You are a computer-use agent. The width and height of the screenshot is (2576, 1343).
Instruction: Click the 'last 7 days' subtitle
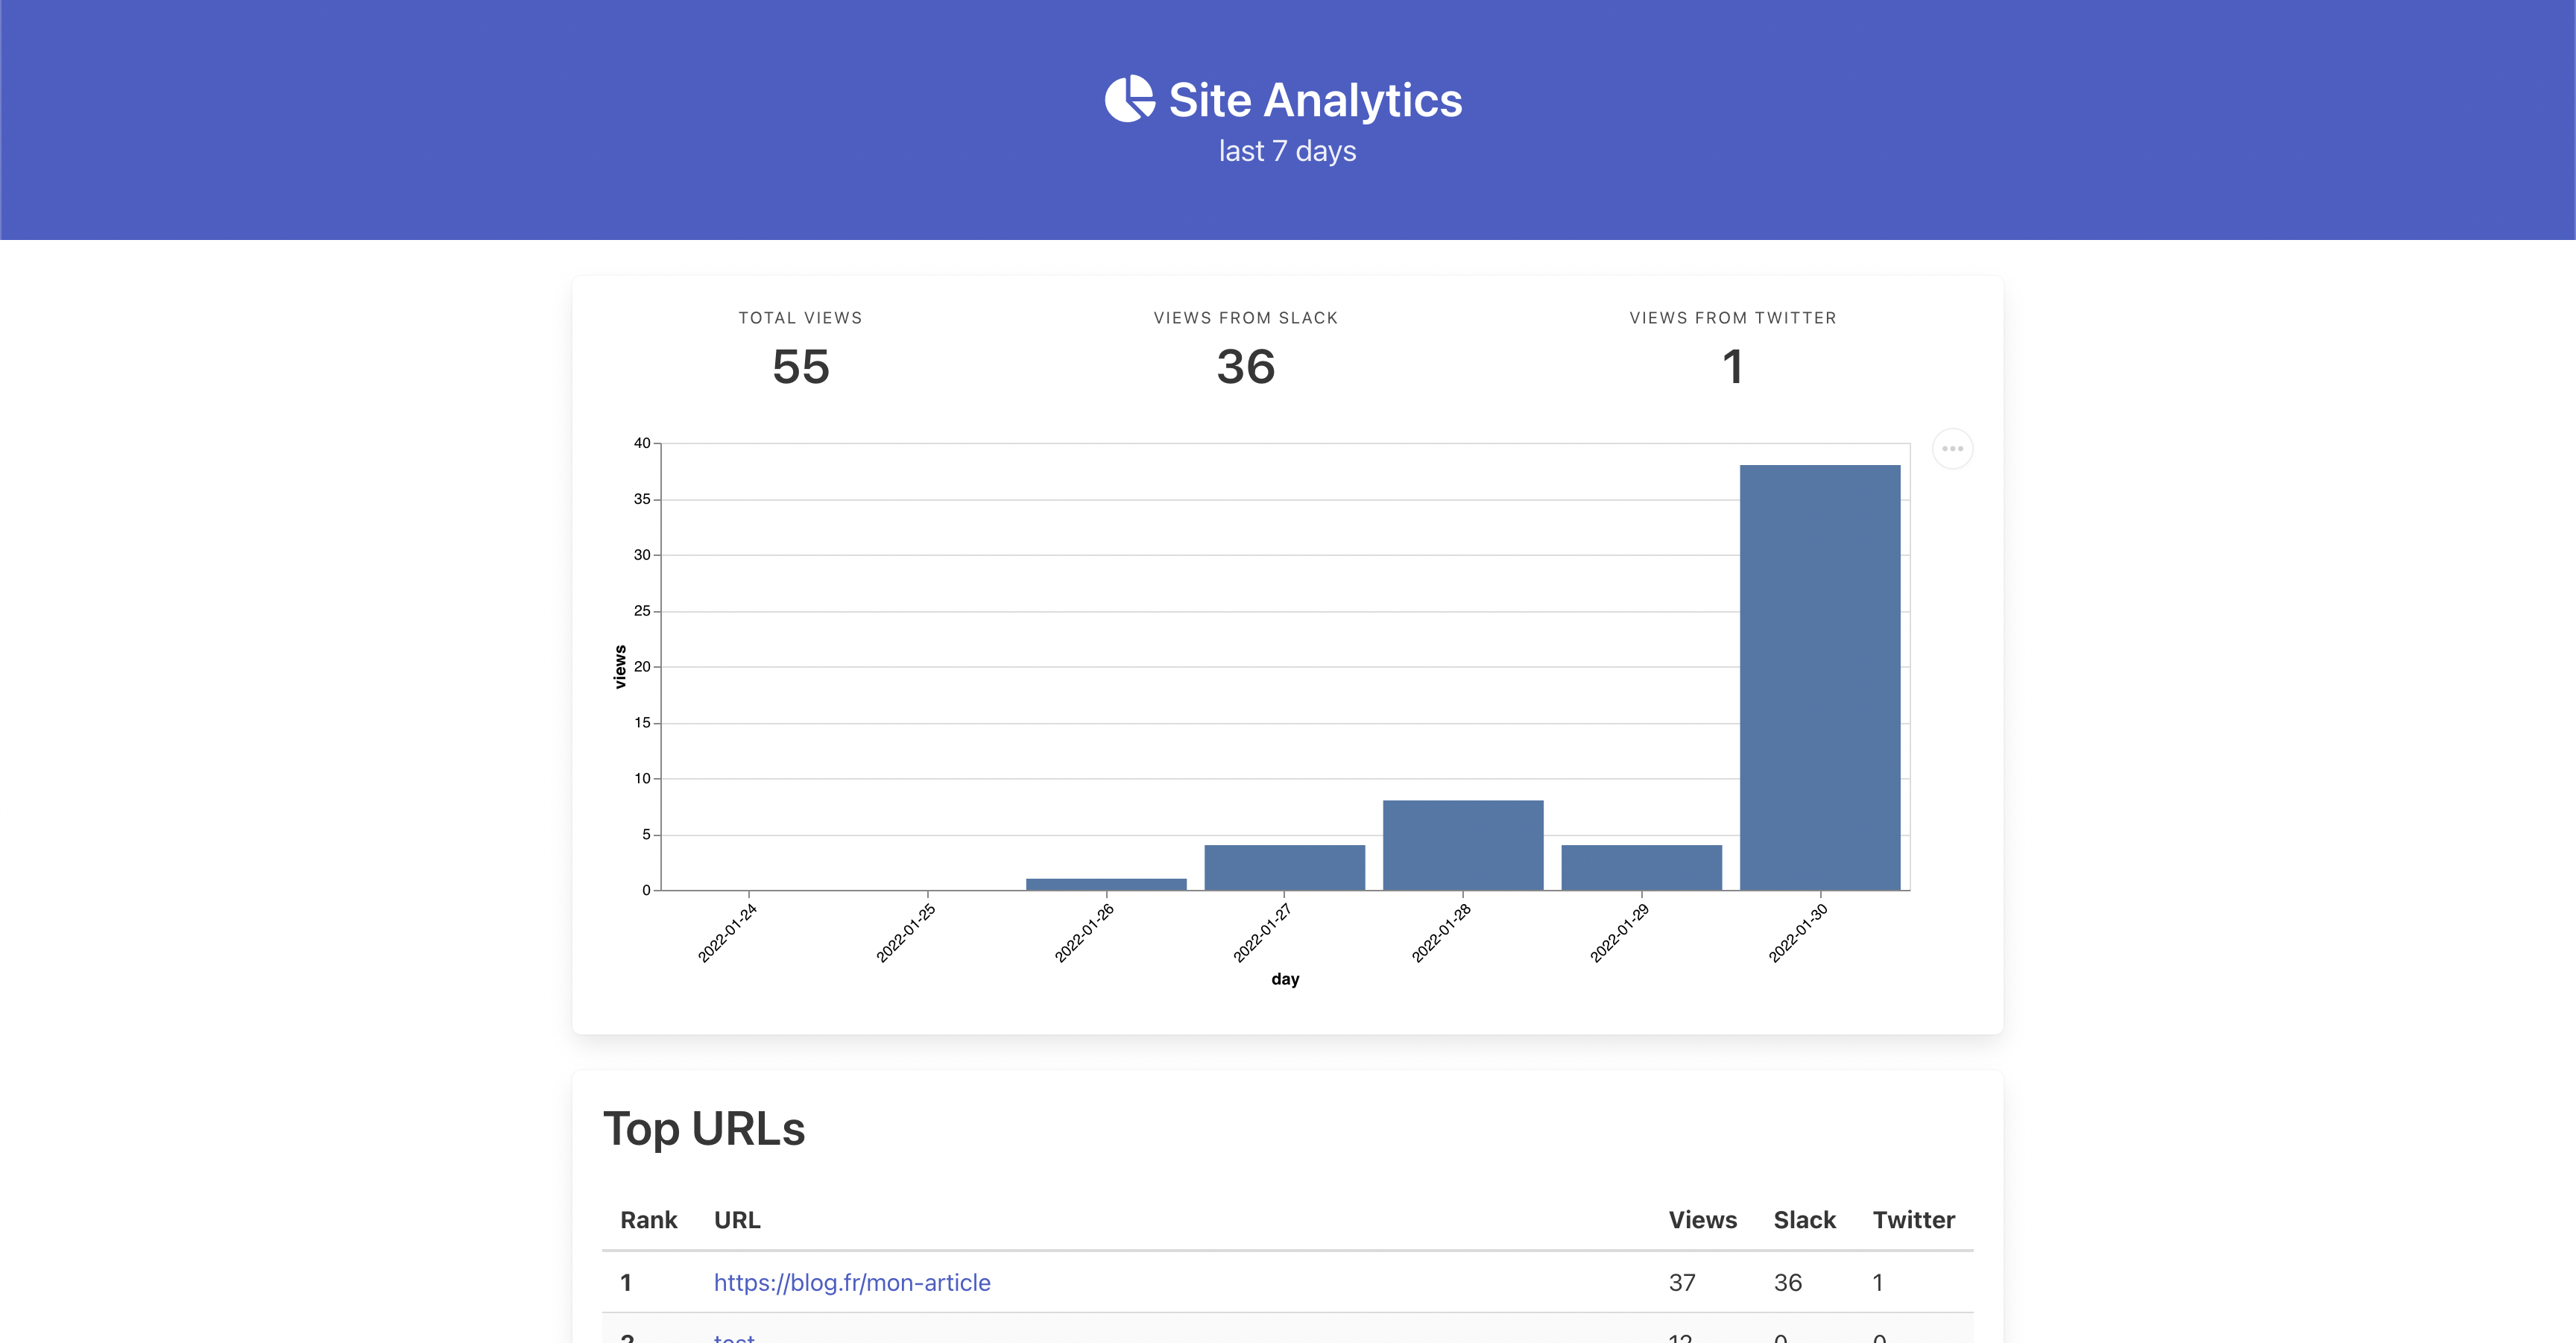point(1287,151)
